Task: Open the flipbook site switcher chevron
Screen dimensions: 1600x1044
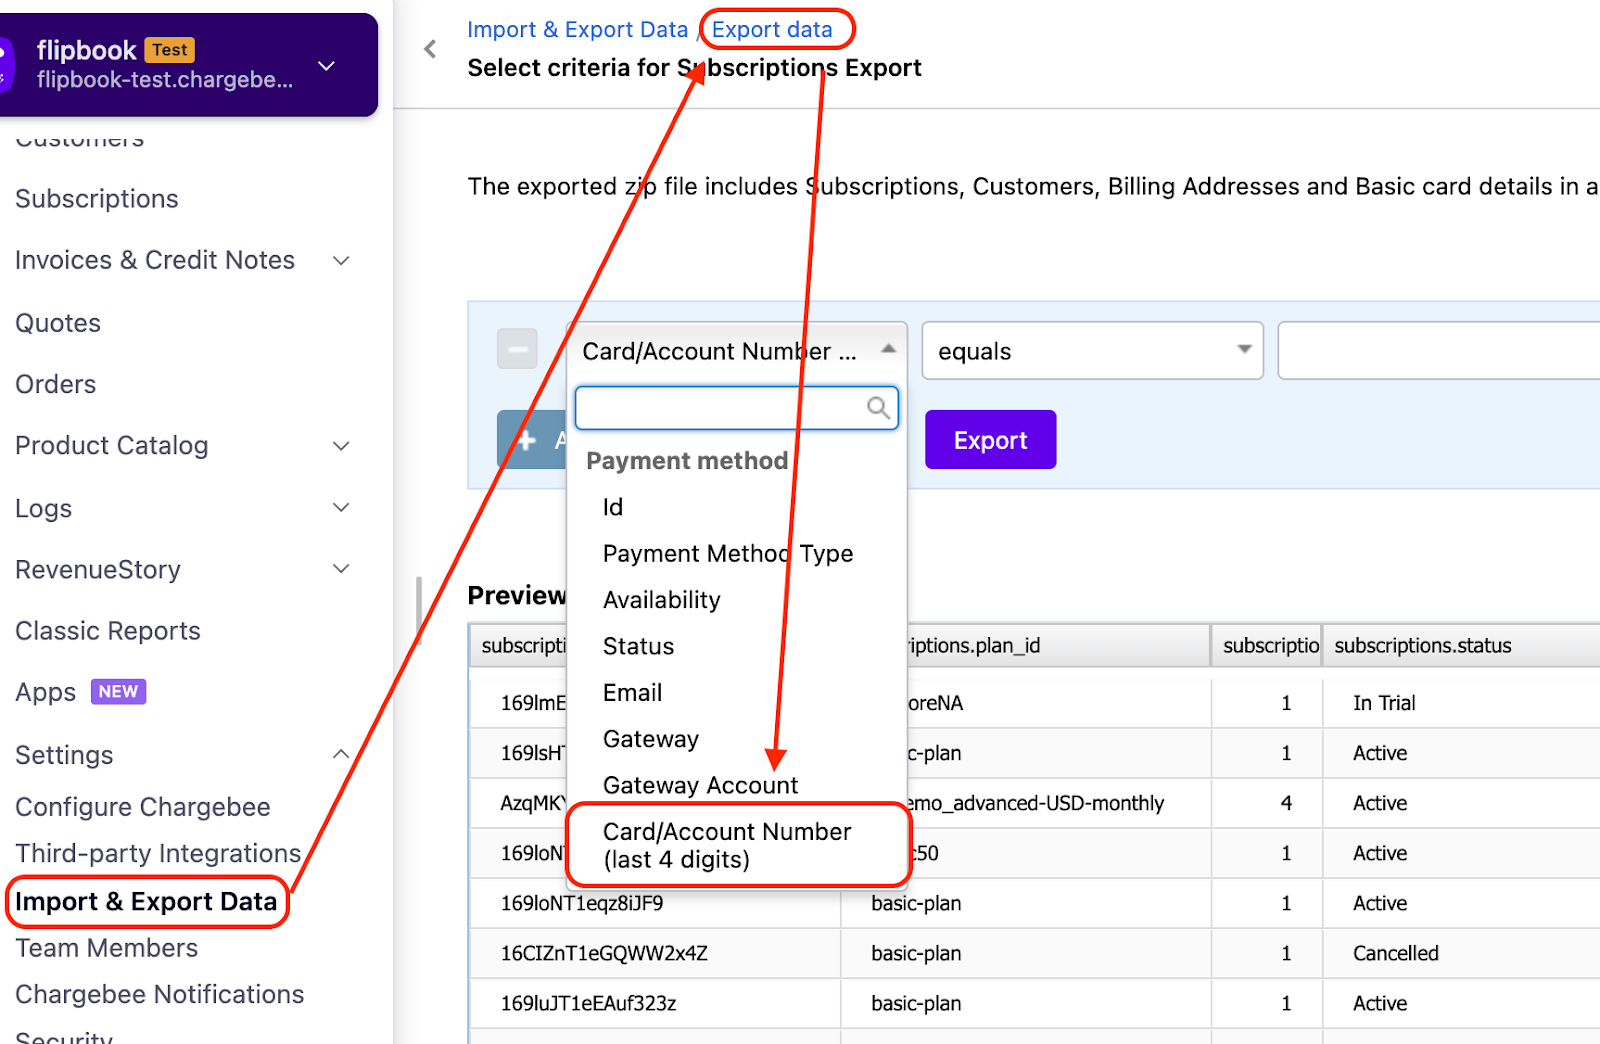Action: (x=326, y=66)
